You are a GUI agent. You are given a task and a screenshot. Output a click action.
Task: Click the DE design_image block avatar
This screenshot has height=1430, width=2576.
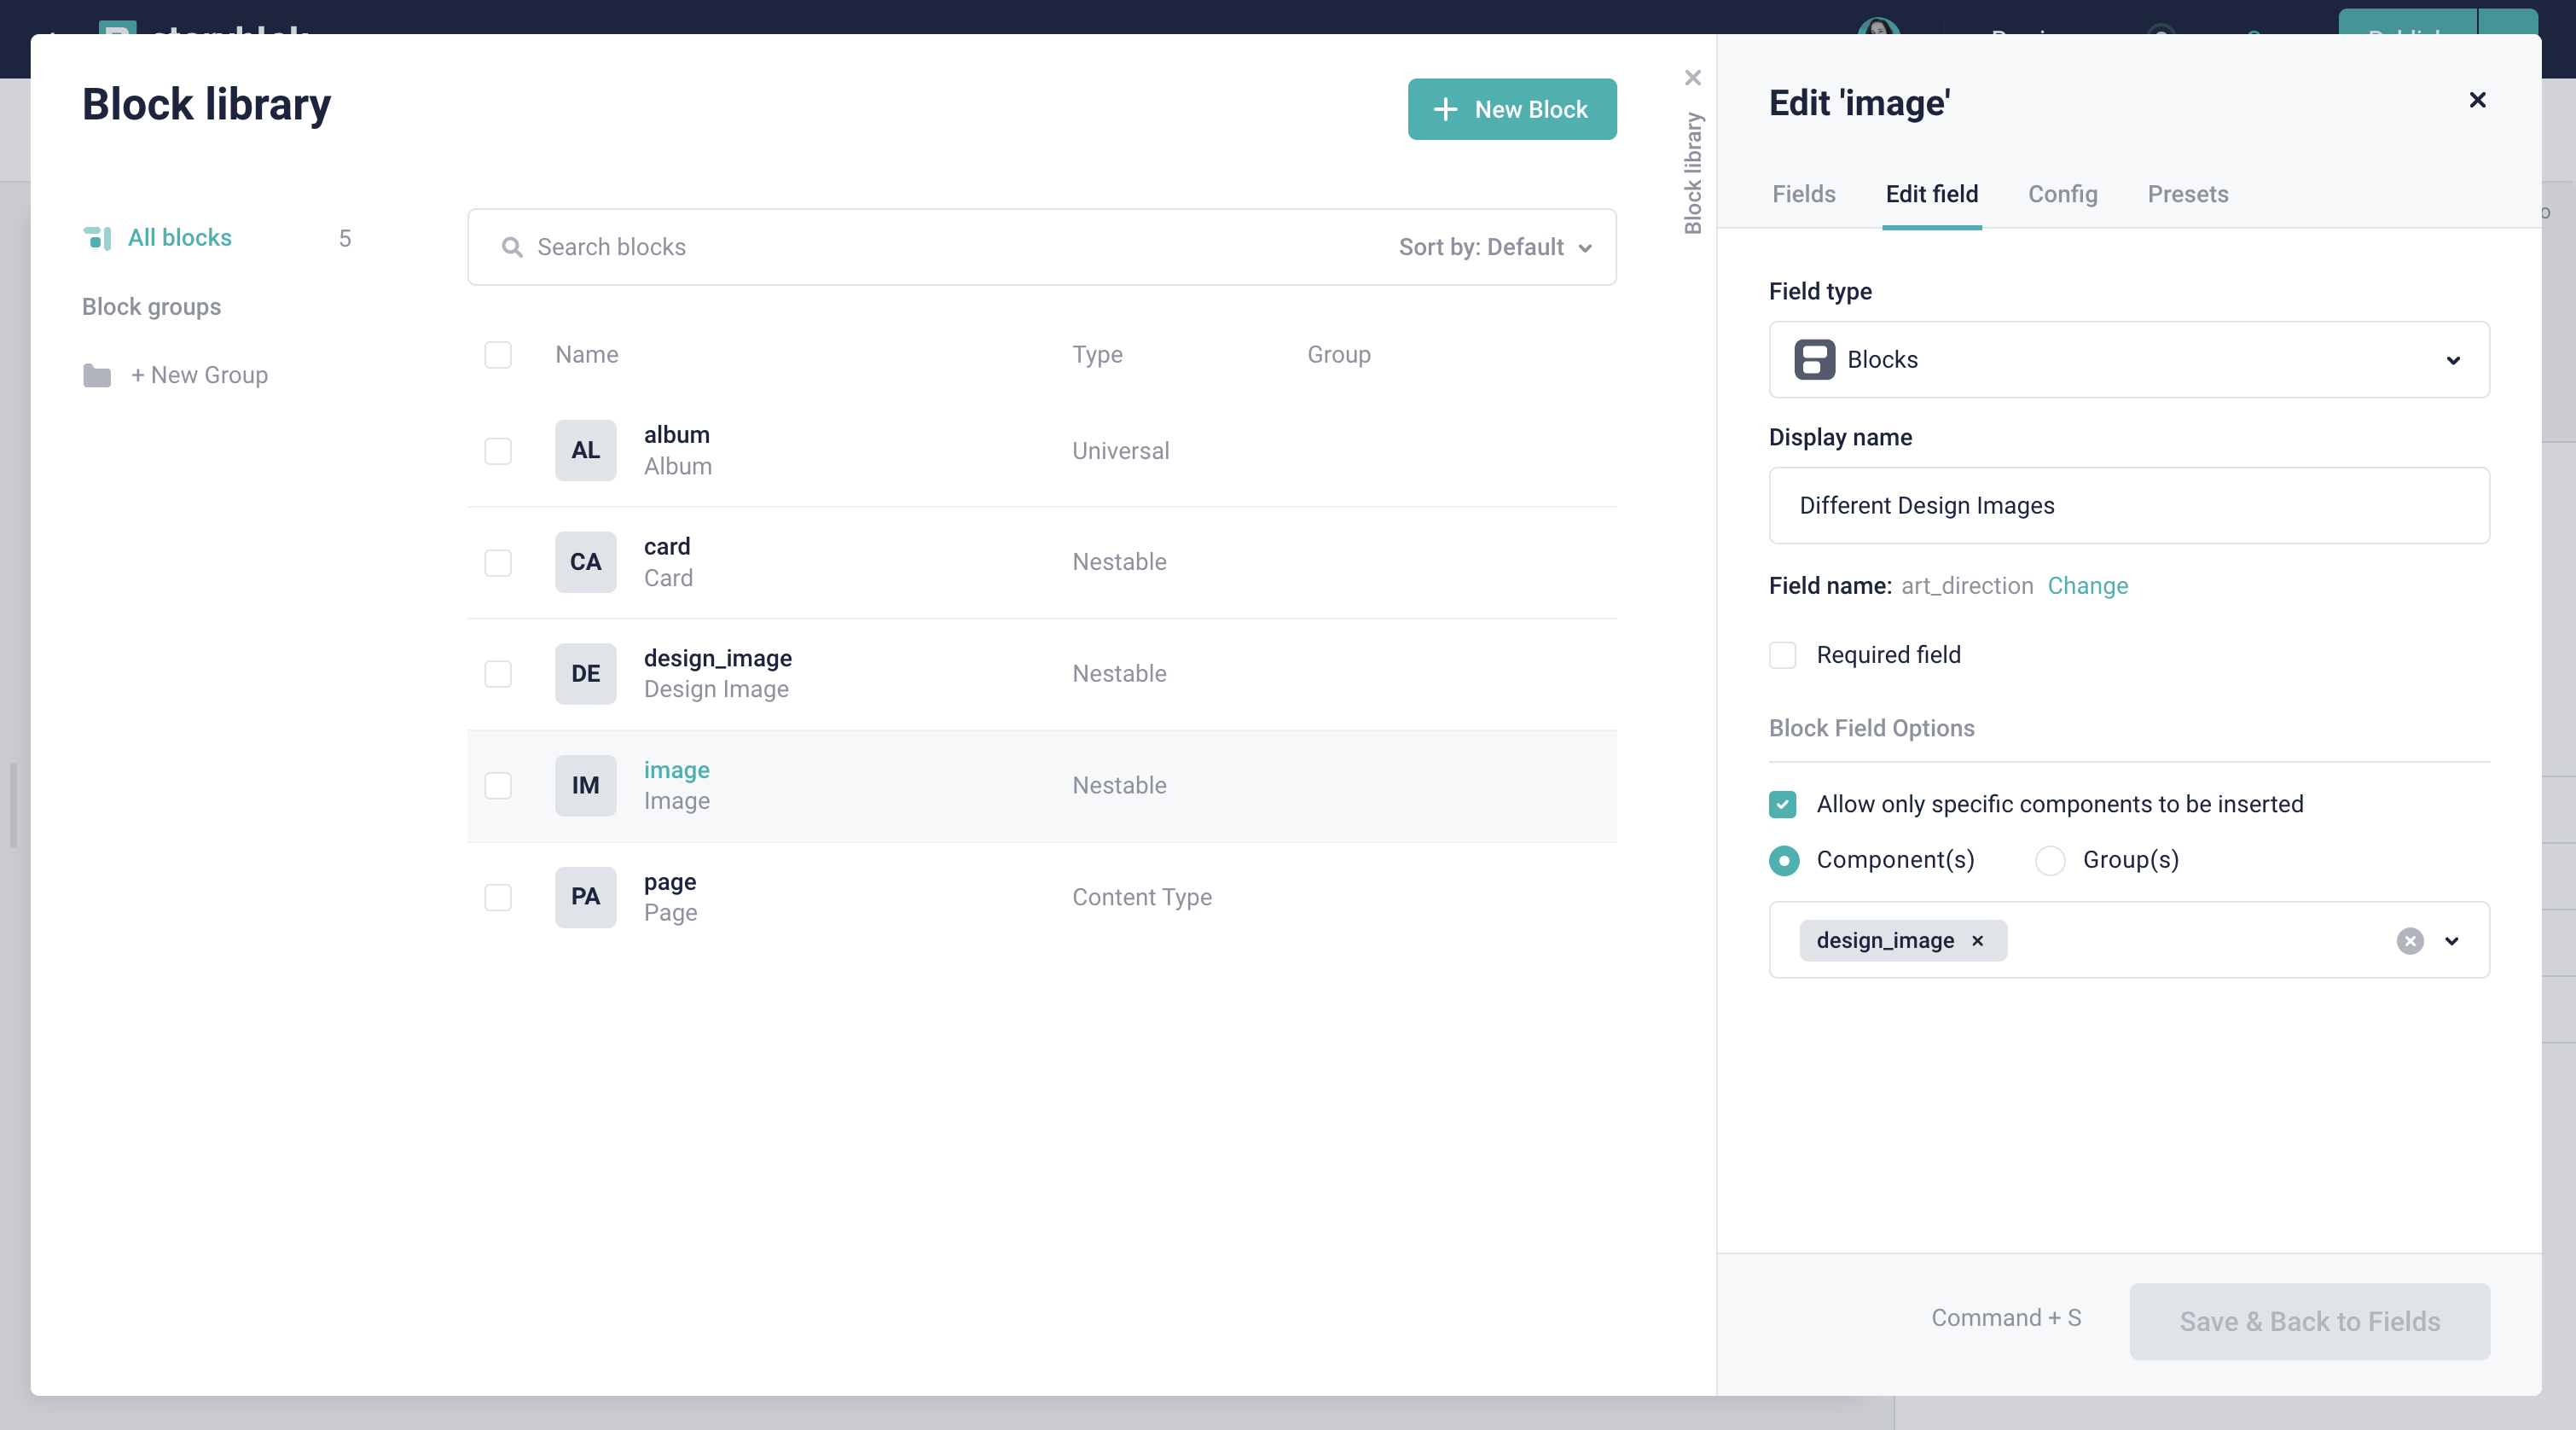585,674
